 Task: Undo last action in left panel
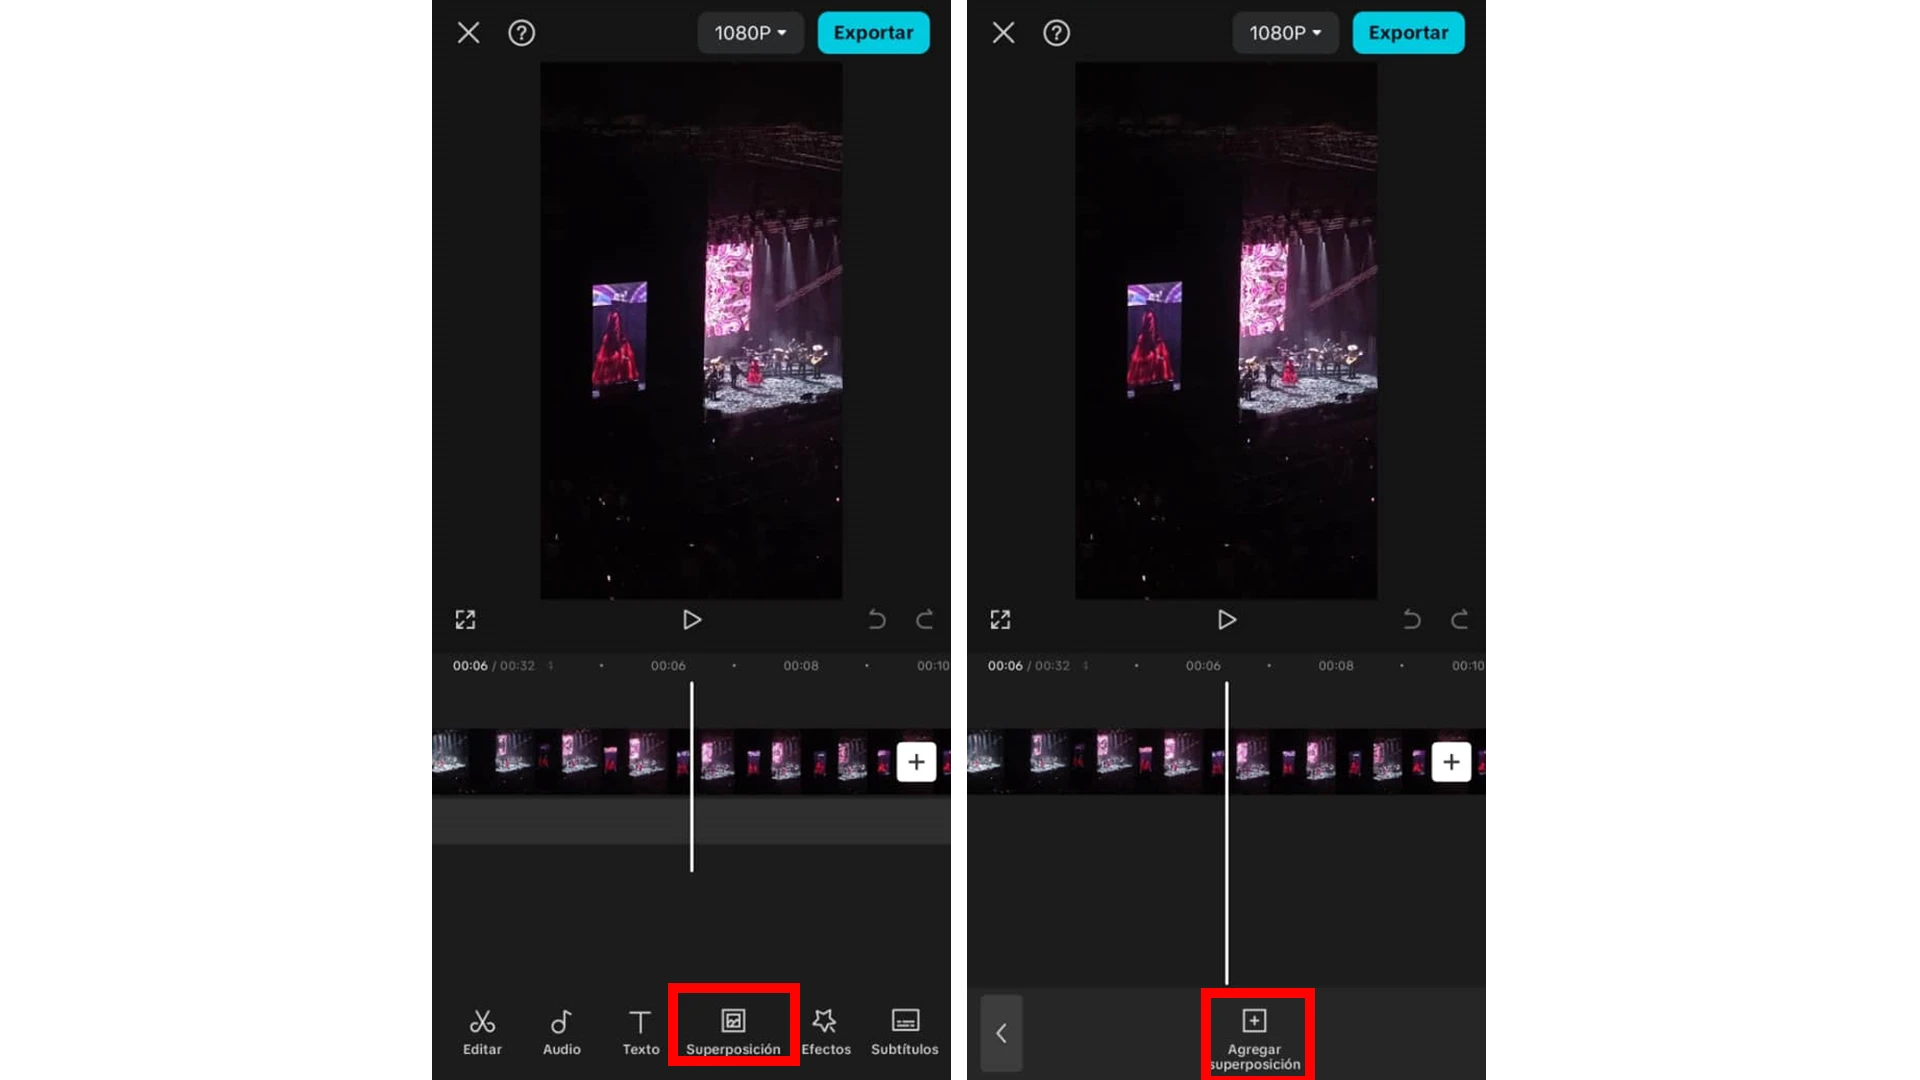[x=877, y=620]
